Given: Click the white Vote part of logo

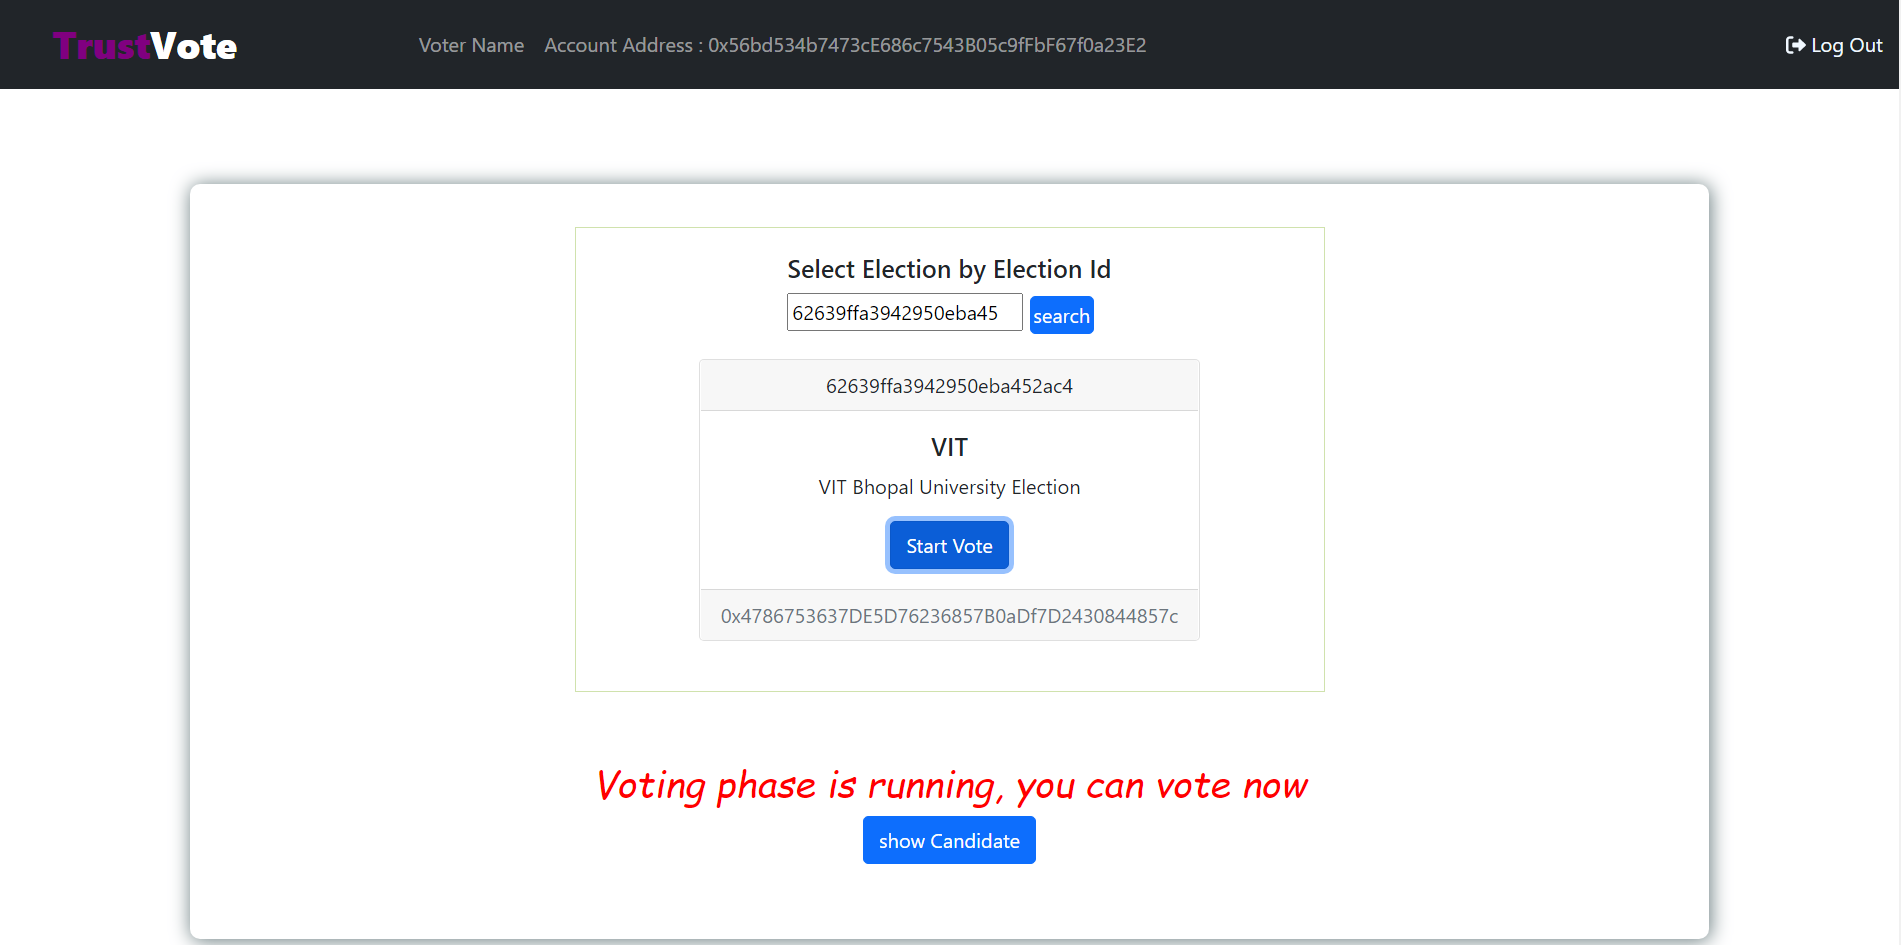Looking at the screenshot, I should click(194, 46).
